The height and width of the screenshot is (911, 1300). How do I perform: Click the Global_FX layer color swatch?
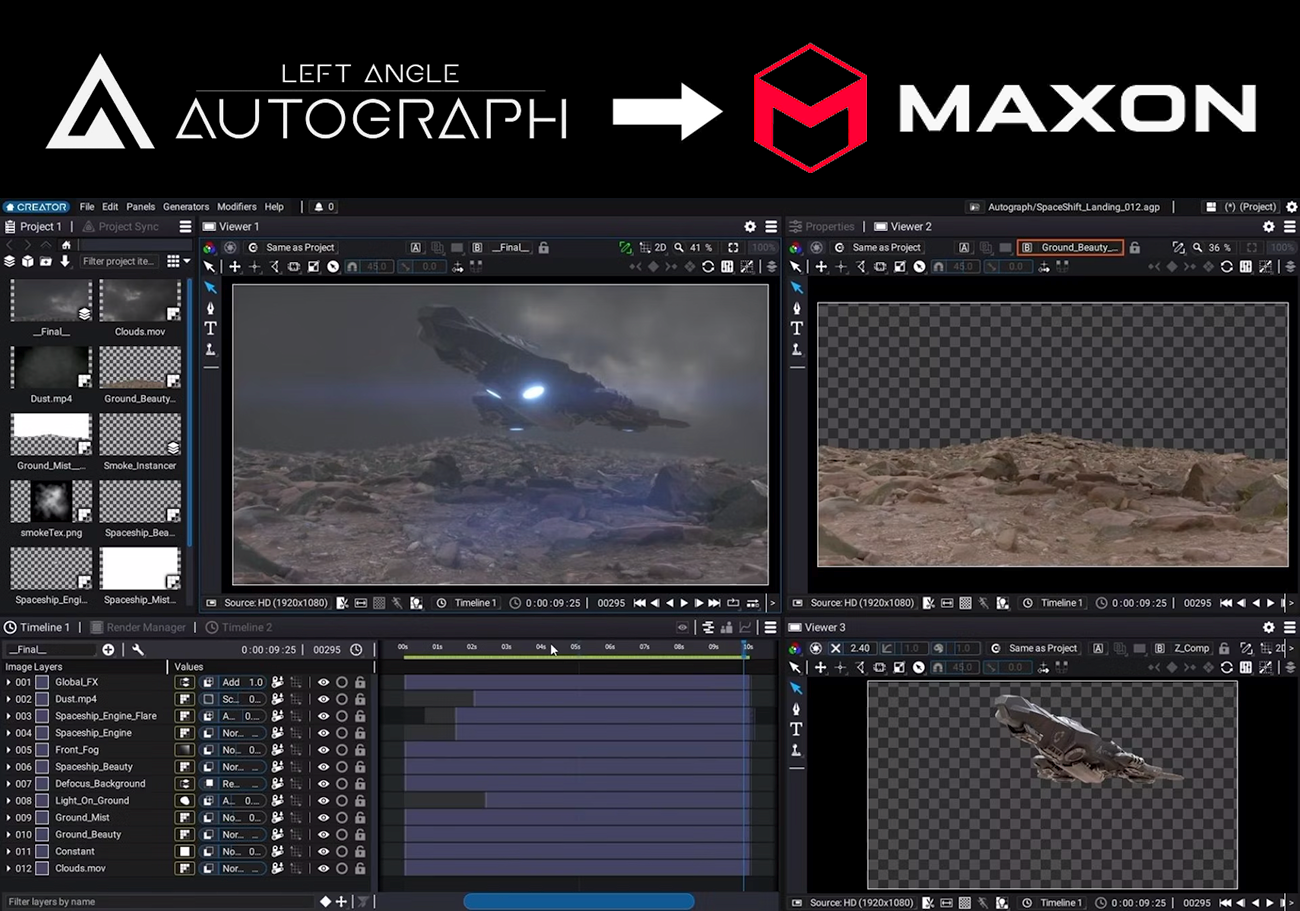pyautogui.click(x=42, y=683)
